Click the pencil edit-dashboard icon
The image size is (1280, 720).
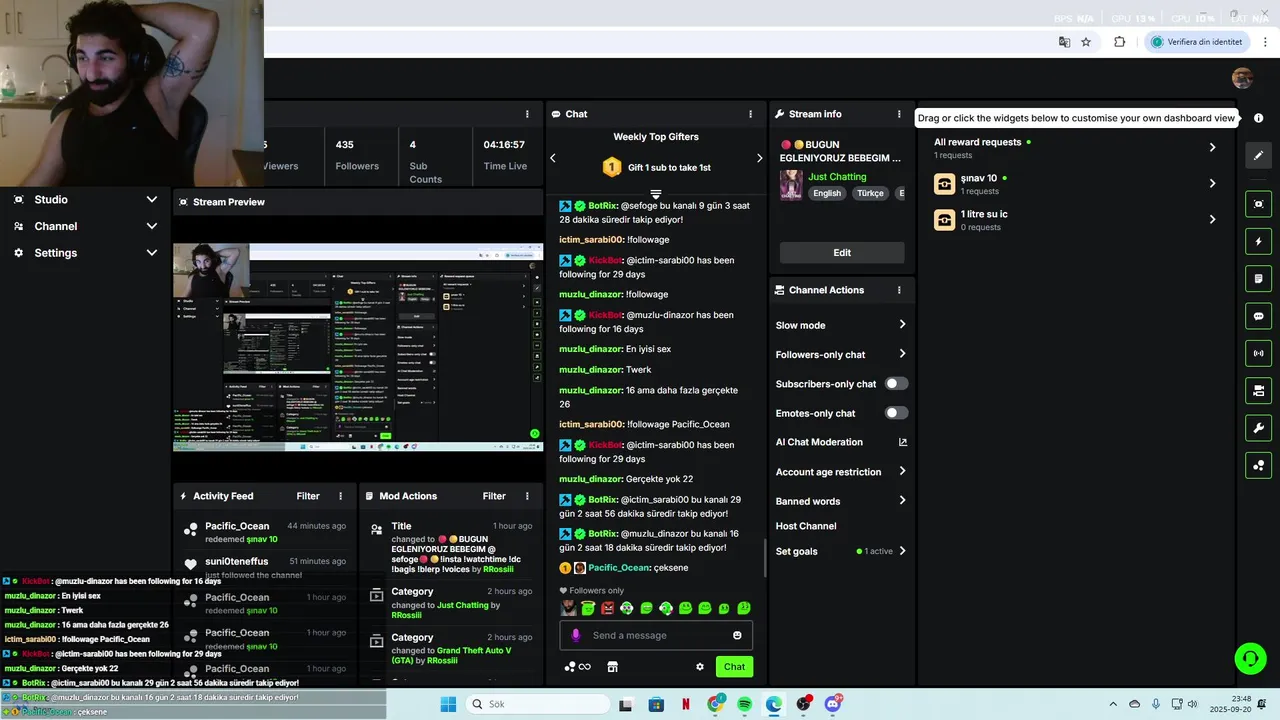[x=1258, y=155]
